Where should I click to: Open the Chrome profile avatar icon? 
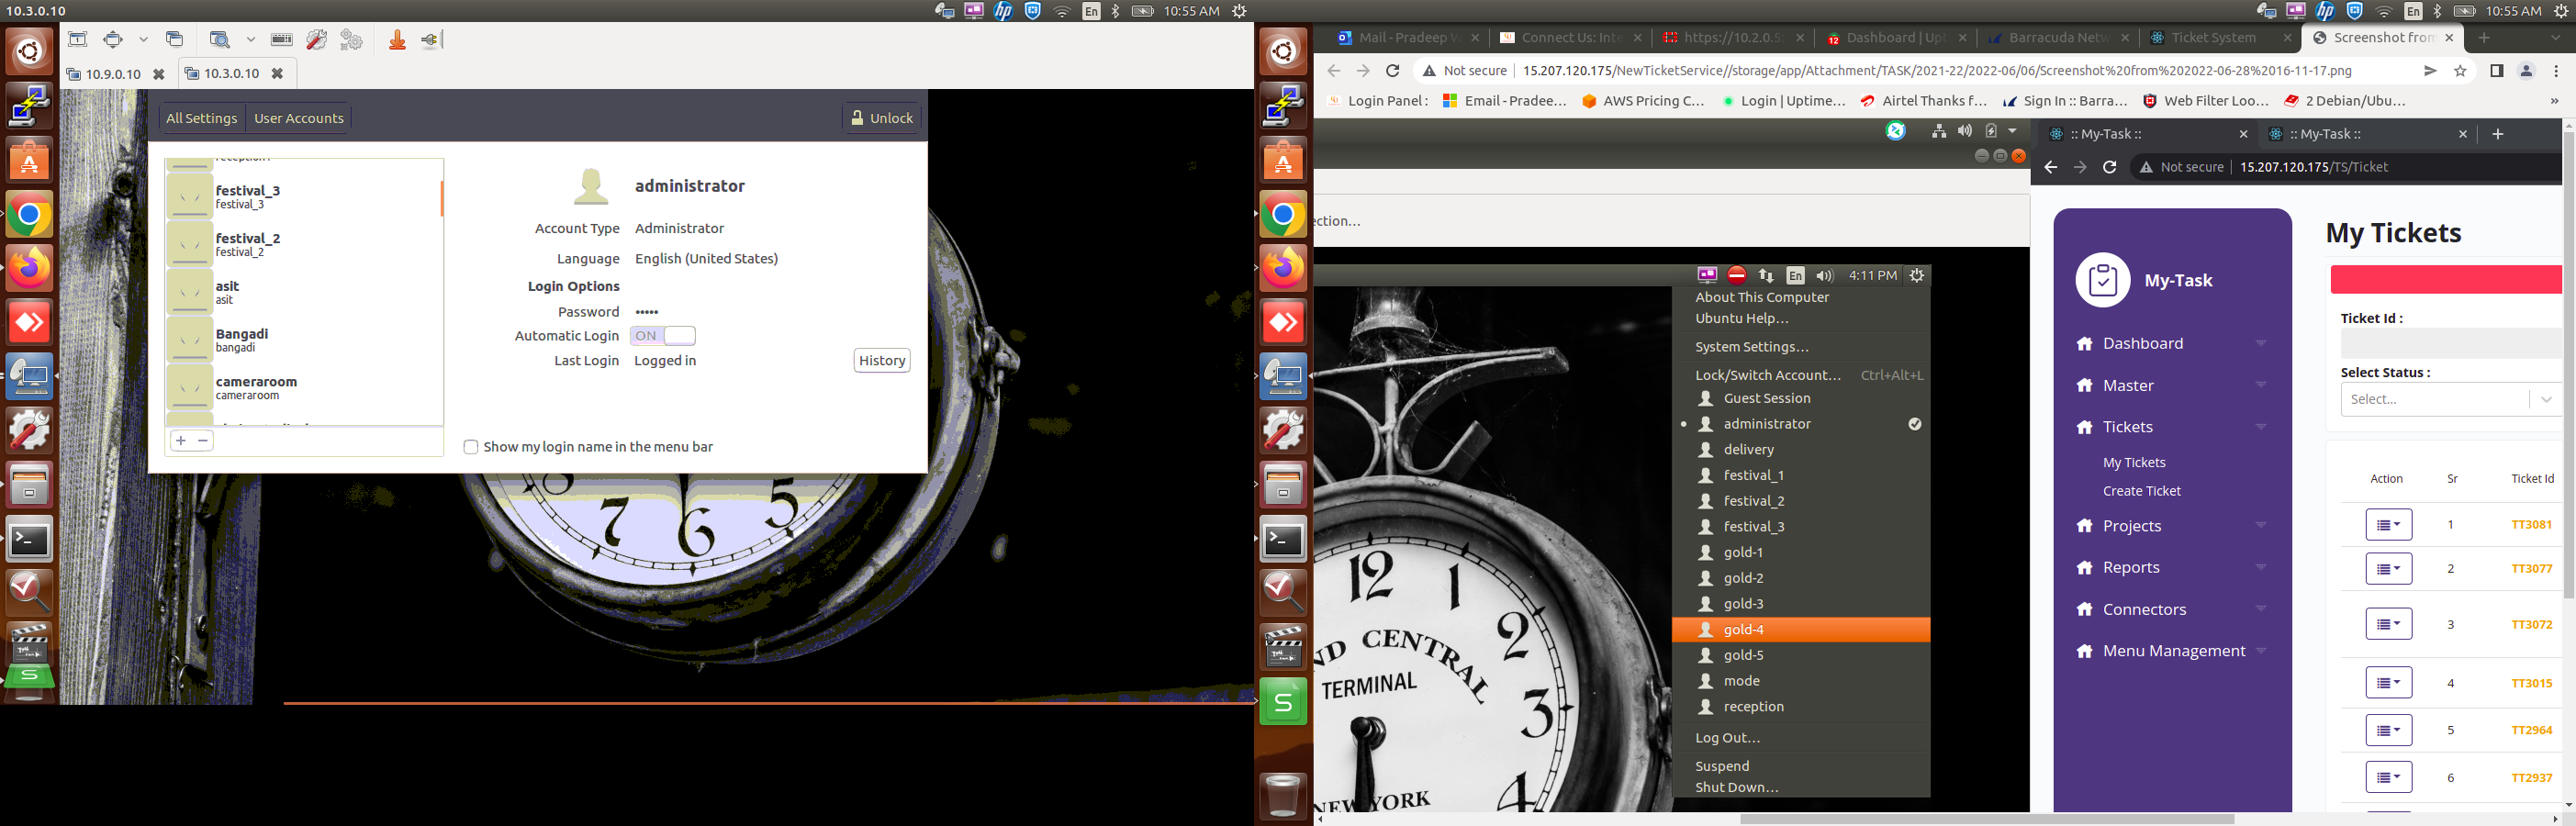[x=2526, y=71]
